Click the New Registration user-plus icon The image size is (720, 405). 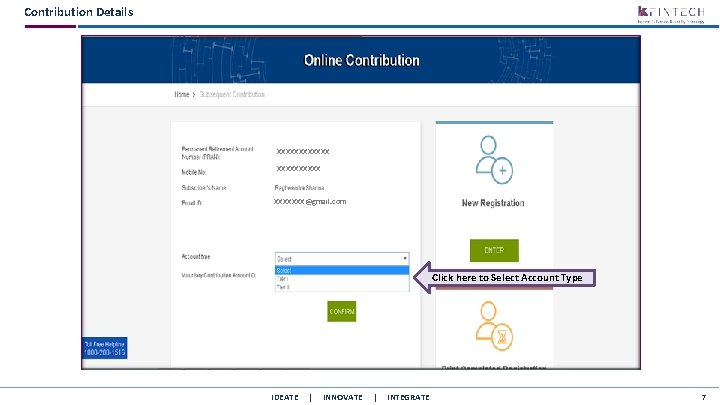click(x=494, y=159)
